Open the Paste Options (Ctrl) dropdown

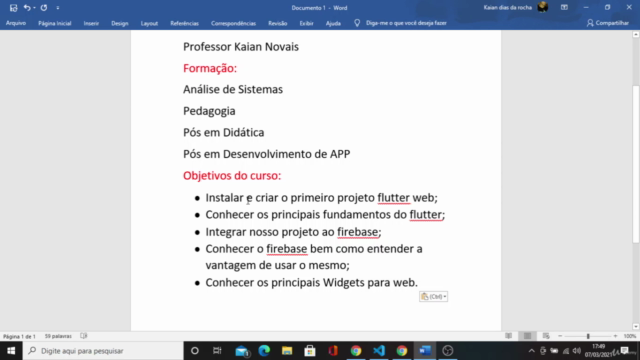pyautogui.click(x=433, y=297)
